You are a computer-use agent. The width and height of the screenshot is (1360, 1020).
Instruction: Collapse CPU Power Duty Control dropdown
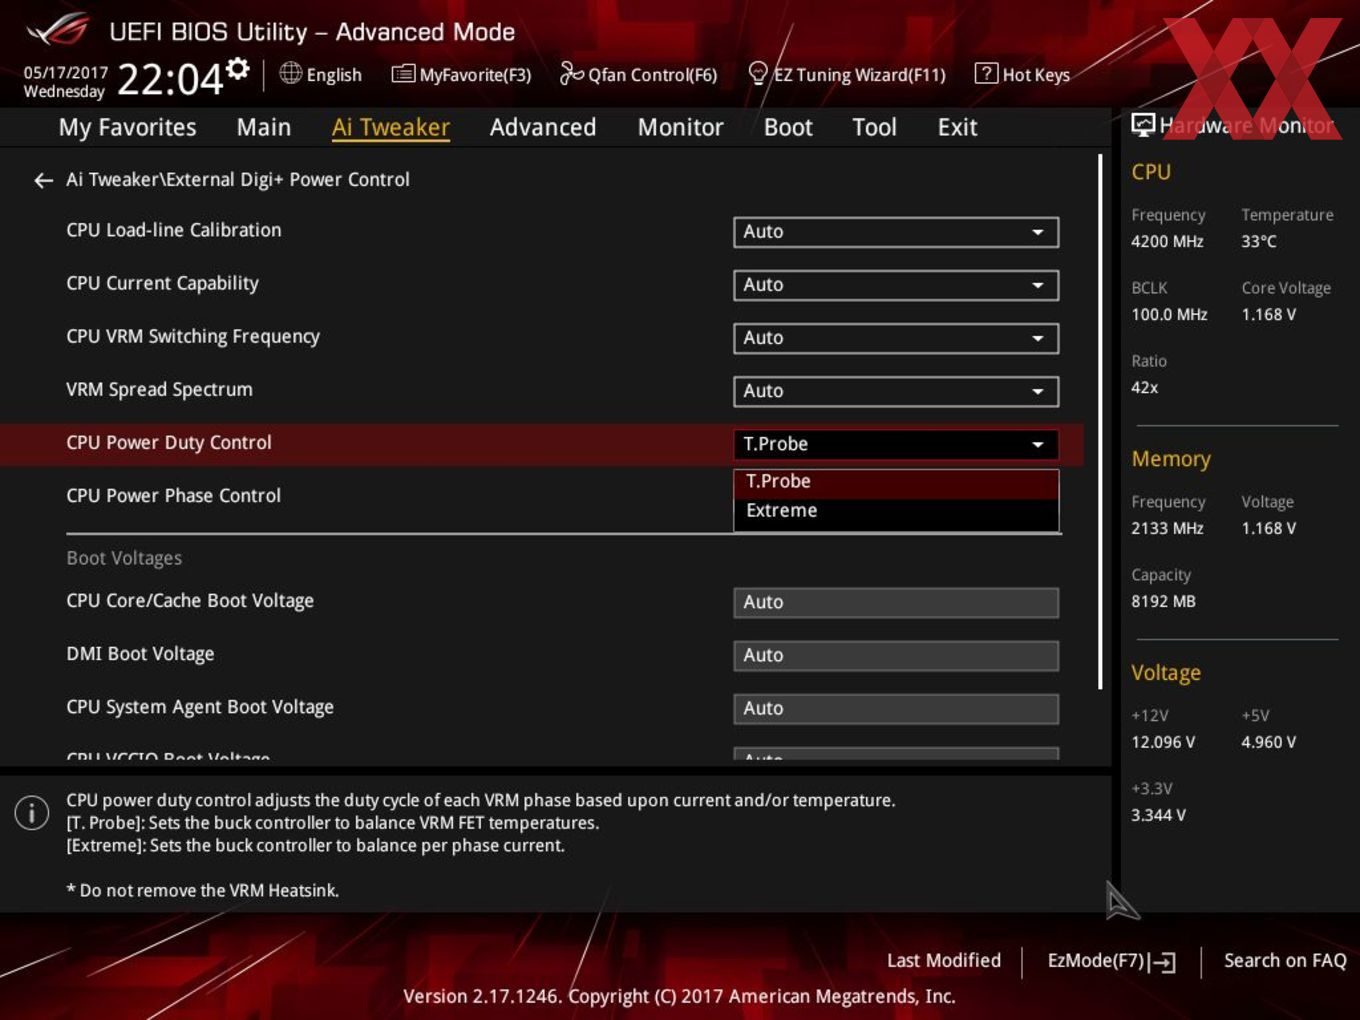coord(896,444)
